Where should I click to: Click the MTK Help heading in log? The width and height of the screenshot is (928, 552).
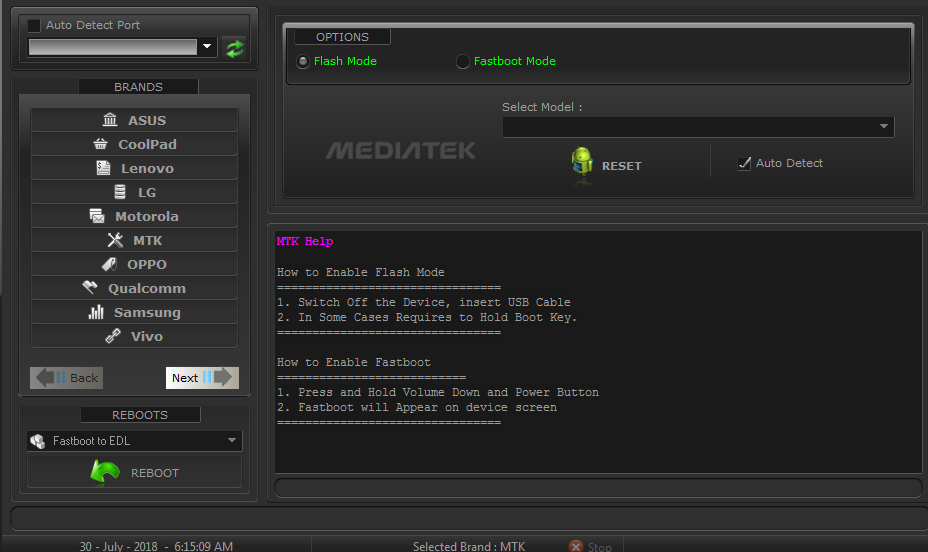coord(305,241)
